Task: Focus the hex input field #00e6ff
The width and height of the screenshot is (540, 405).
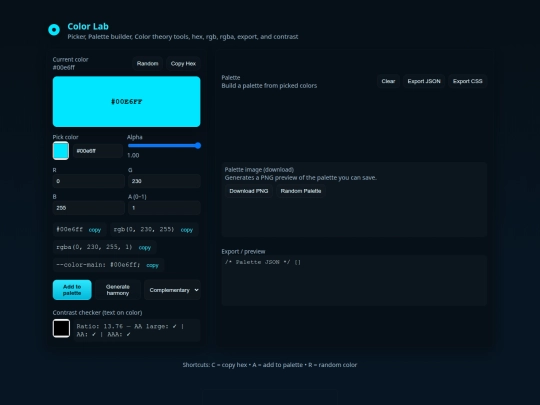Action: [97, 151]
